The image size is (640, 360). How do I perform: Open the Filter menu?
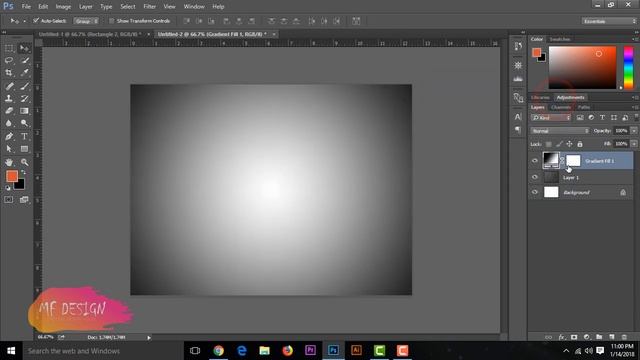click(149, 7)
